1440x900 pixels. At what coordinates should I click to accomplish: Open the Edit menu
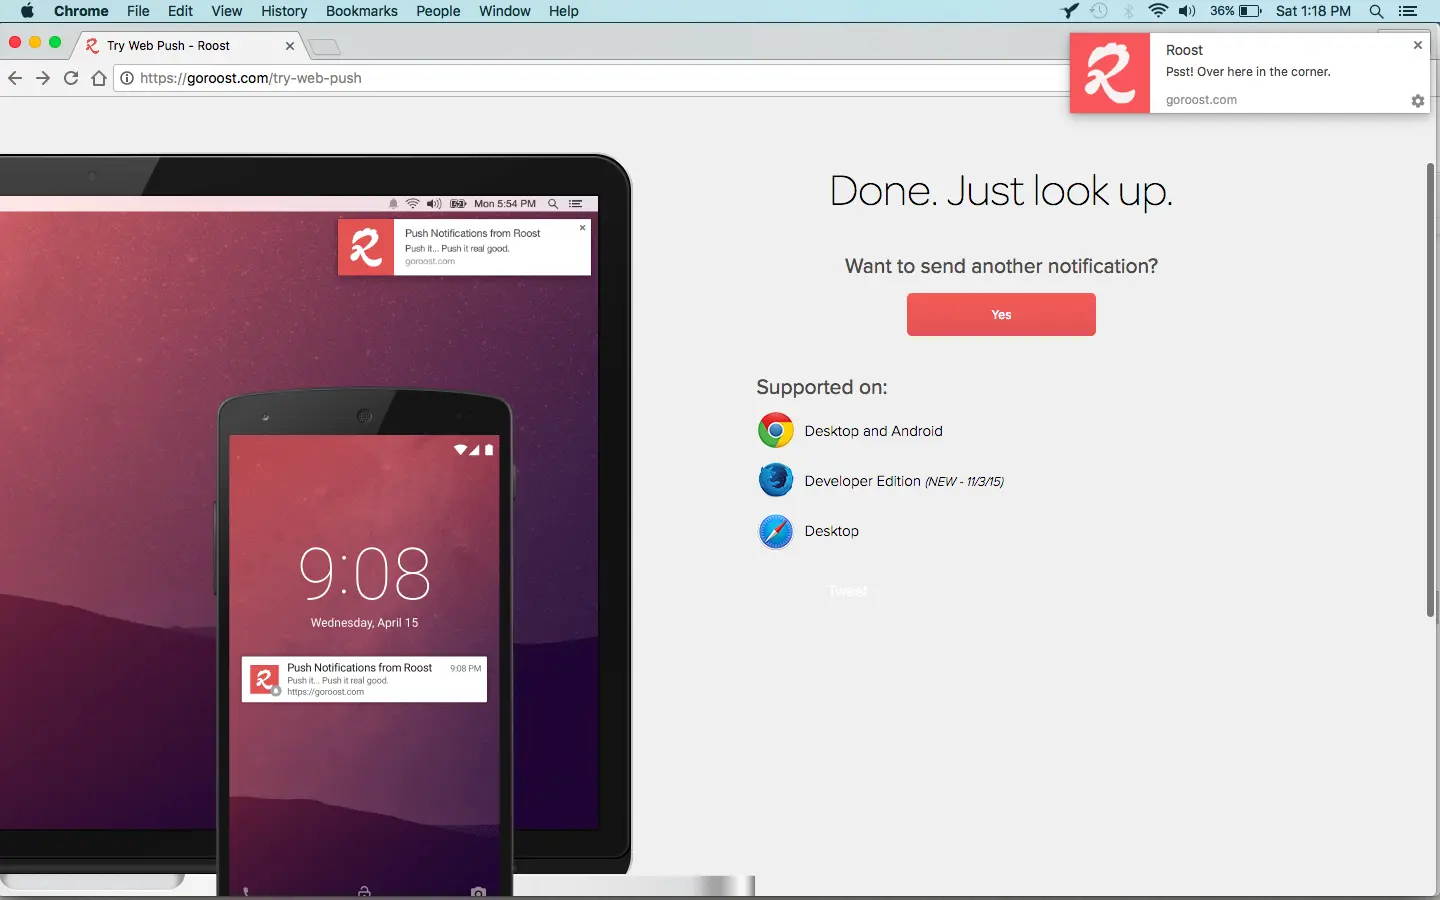[x=180, y=11]
